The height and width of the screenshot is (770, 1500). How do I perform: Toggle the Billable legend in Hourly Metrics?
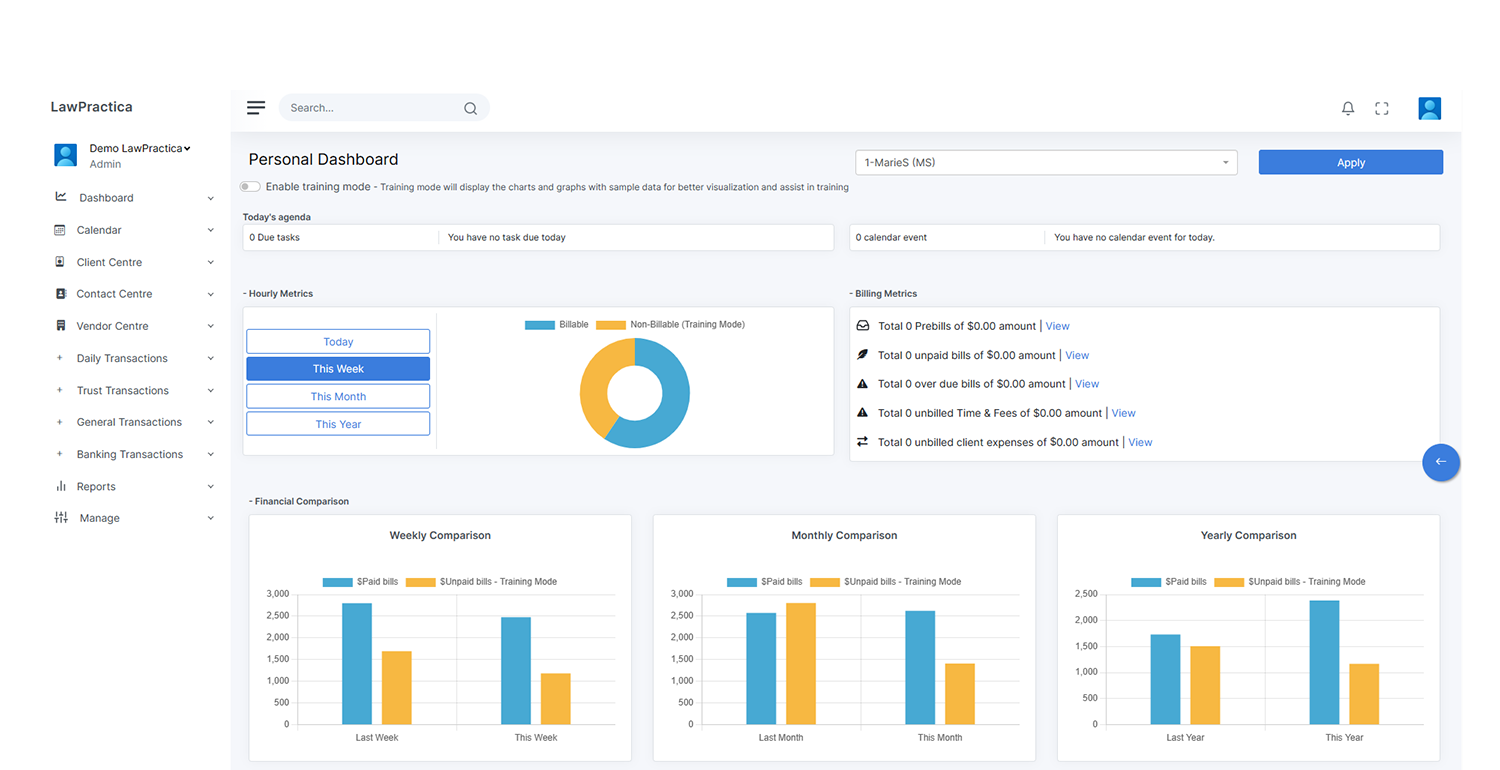coord(557,325)
